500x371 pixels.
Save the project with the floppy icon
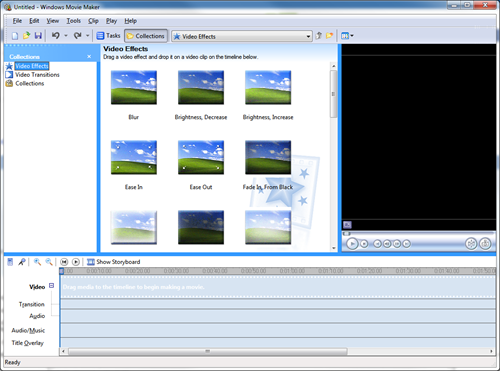(x=38, y=36)
